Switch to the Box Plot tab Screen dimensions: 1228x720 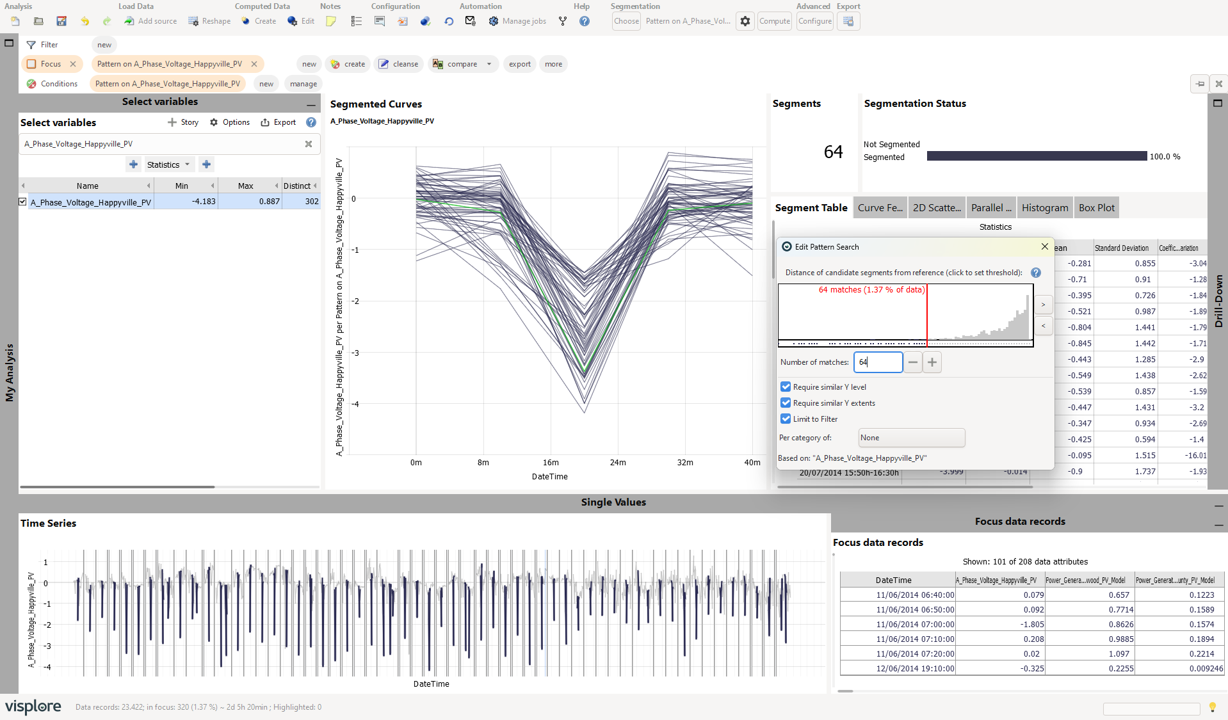1096,208
